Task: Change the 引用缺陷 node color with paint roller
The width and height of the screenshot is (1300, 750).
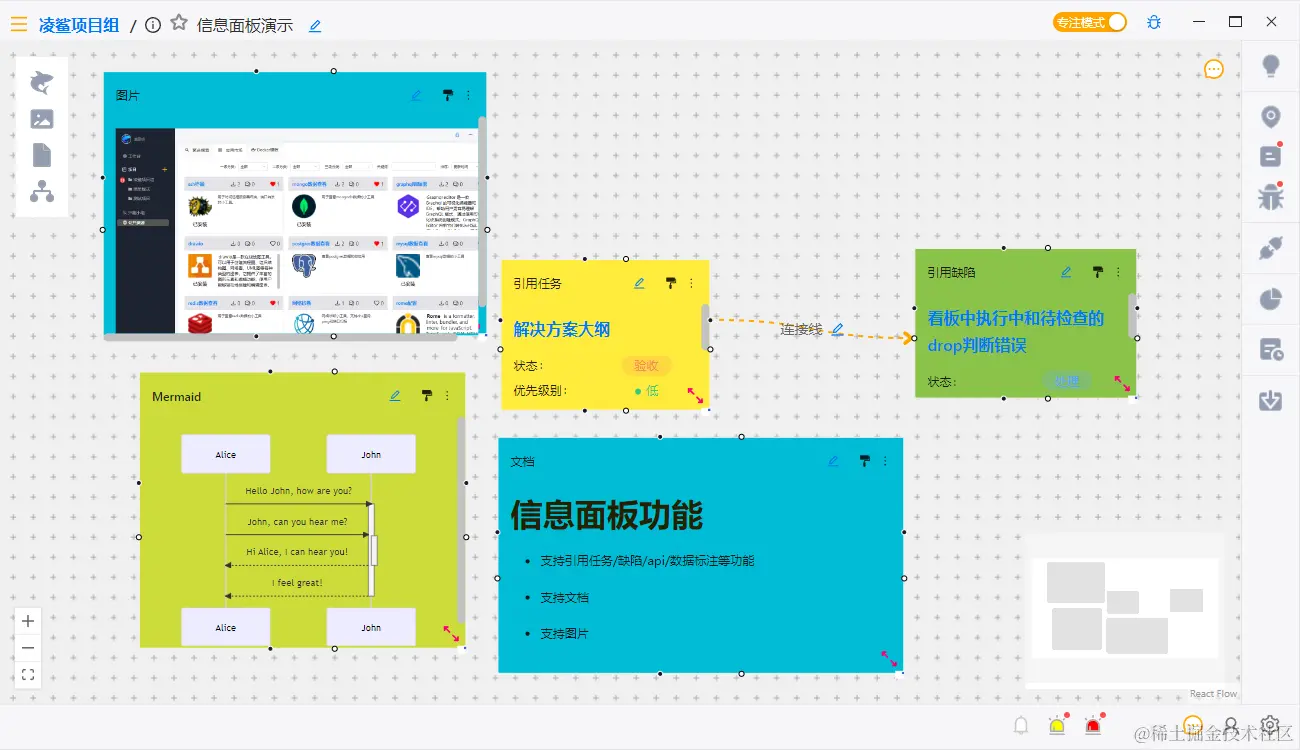Action: [1097, 272]
